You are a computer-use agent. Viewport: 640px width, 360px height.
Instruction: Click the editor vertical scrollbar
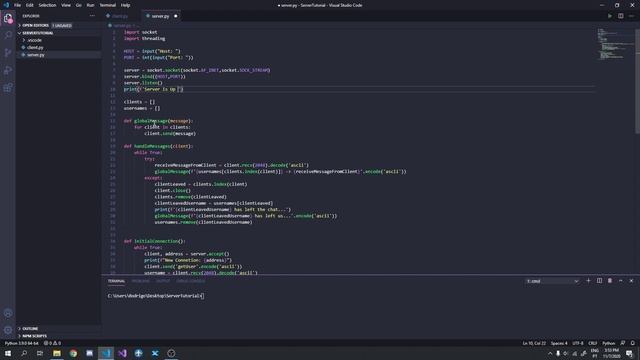(x=637, y=80)
